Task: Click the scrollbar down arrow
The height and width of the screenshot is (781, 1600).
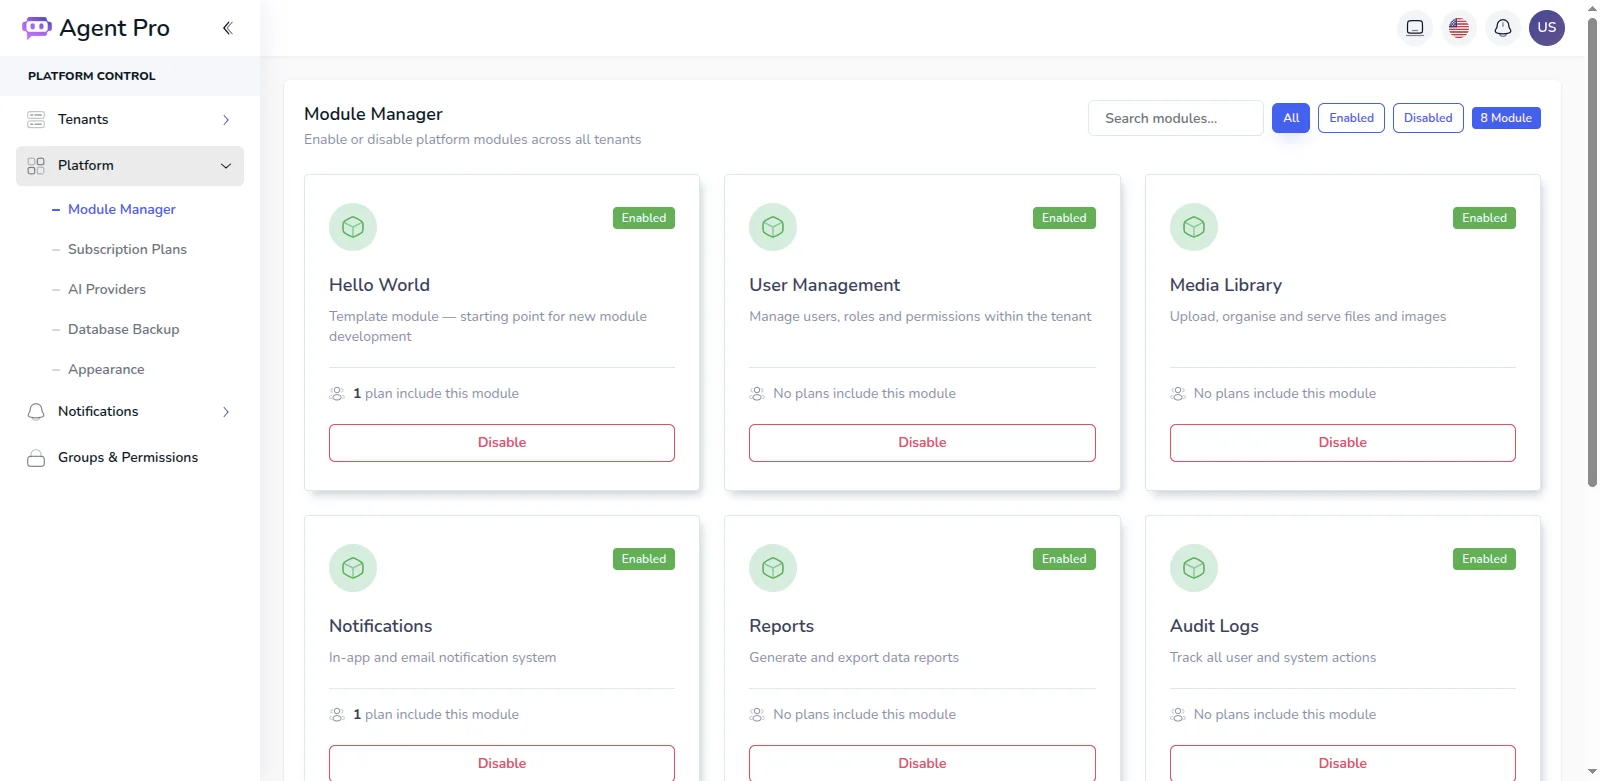Action: pos(1592,772)
